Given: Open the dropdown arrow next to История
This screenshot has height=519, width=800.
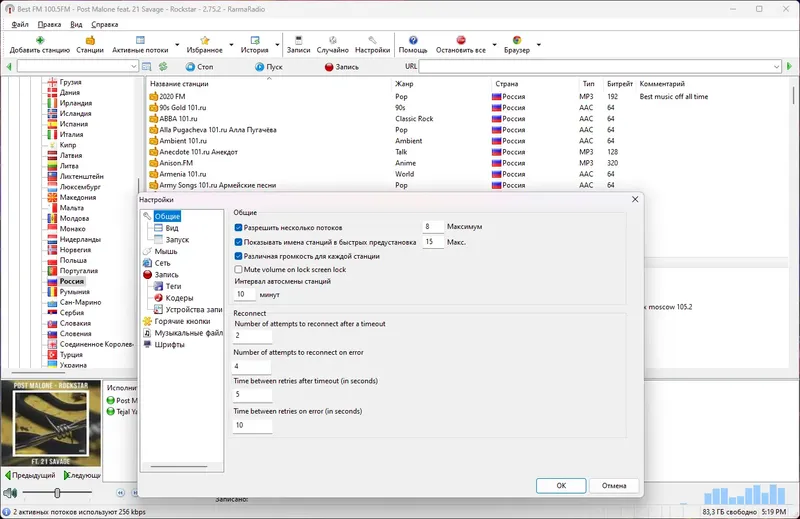Looking at the screenshot, I should [278, 45].
